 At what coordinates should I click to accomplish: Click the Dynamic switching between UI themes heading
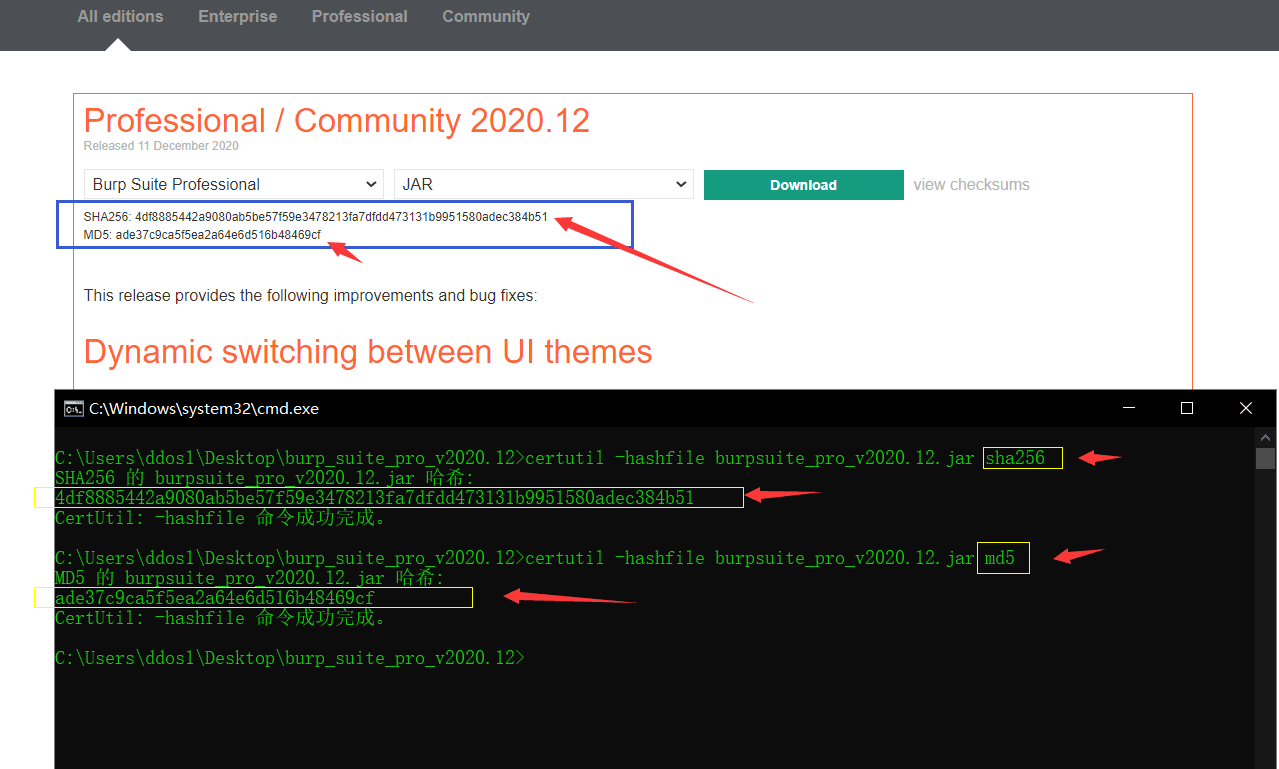click(x=368, y=352)
